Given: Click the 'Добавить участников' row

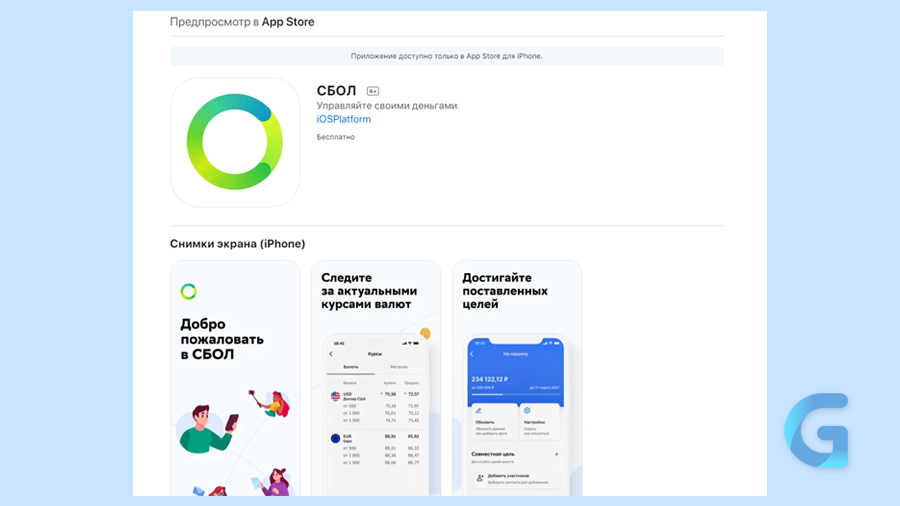Looking at the screenshot, I should pos(516,478).
